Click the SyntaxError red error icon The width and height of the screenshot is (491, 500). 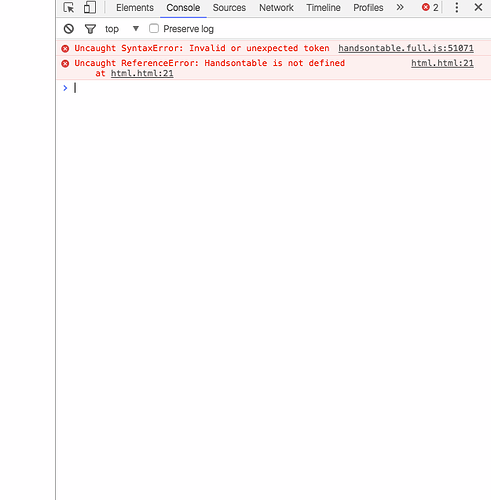point(65,49)
